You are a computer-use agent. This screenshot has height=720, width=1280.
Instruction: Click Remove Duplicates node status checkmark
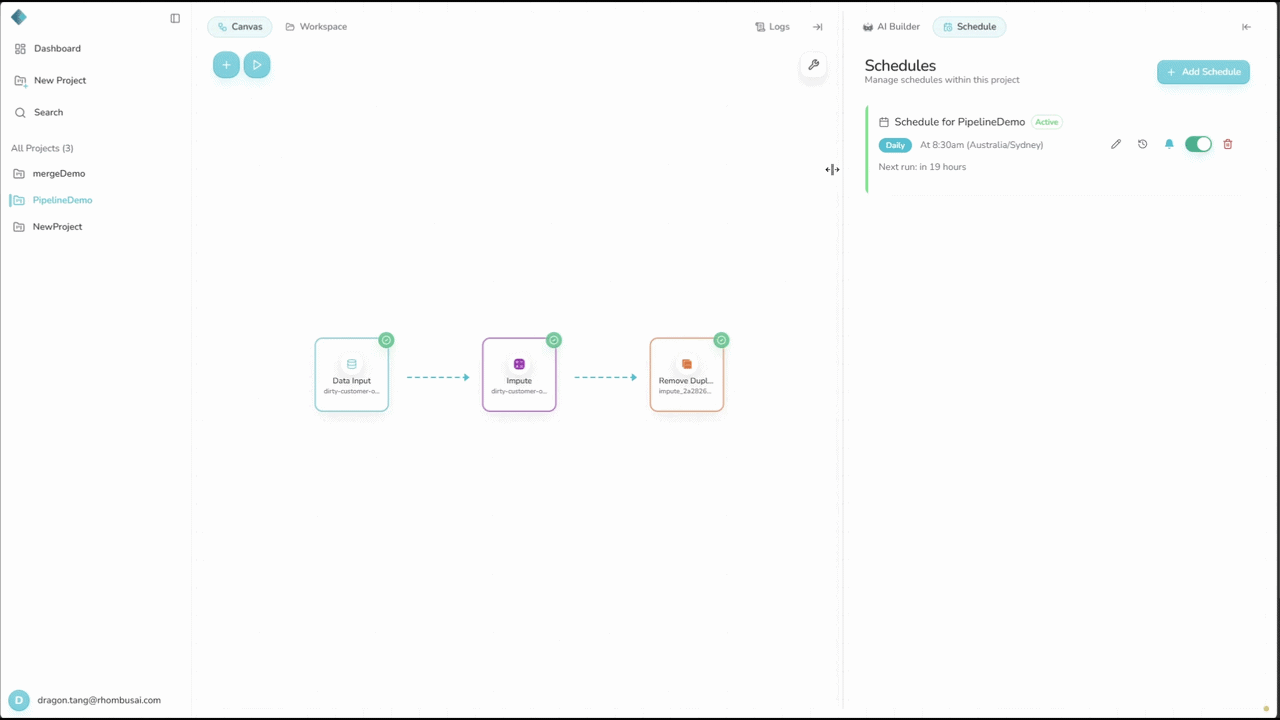click(721, 340)
